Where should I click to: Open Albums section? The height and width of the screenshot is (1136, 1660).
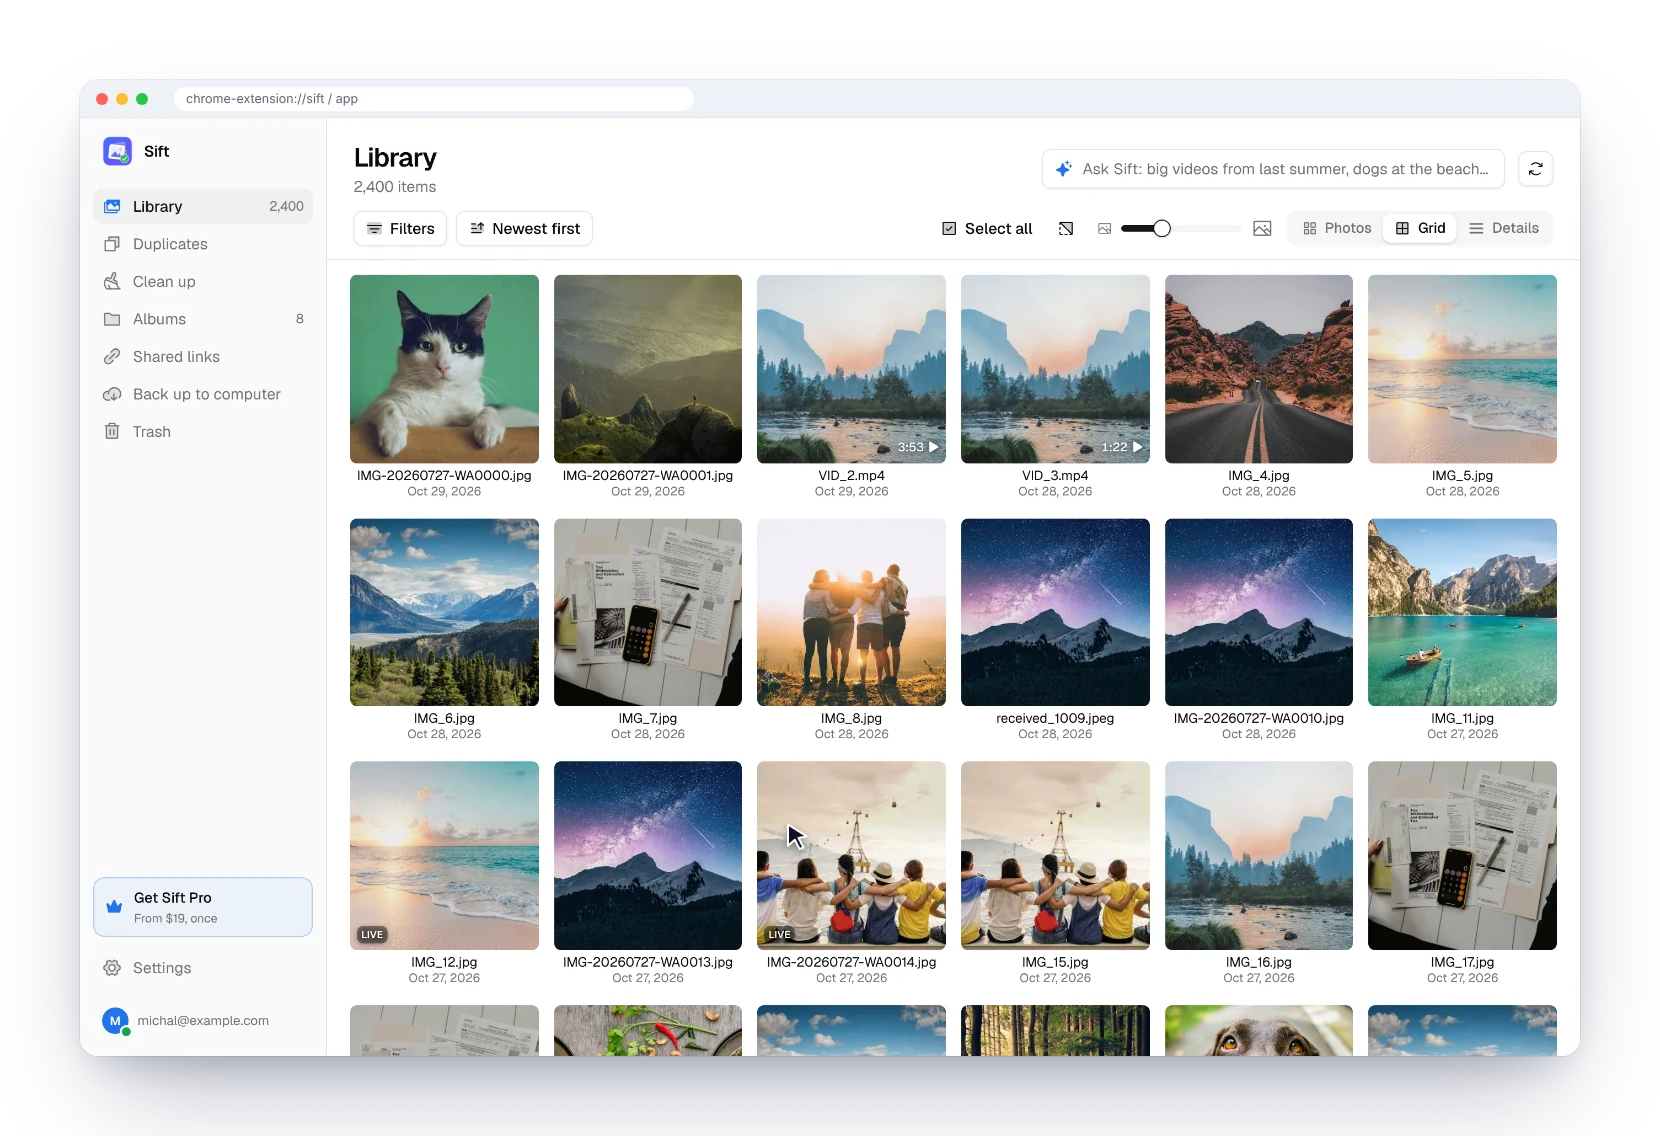point(203,319)
